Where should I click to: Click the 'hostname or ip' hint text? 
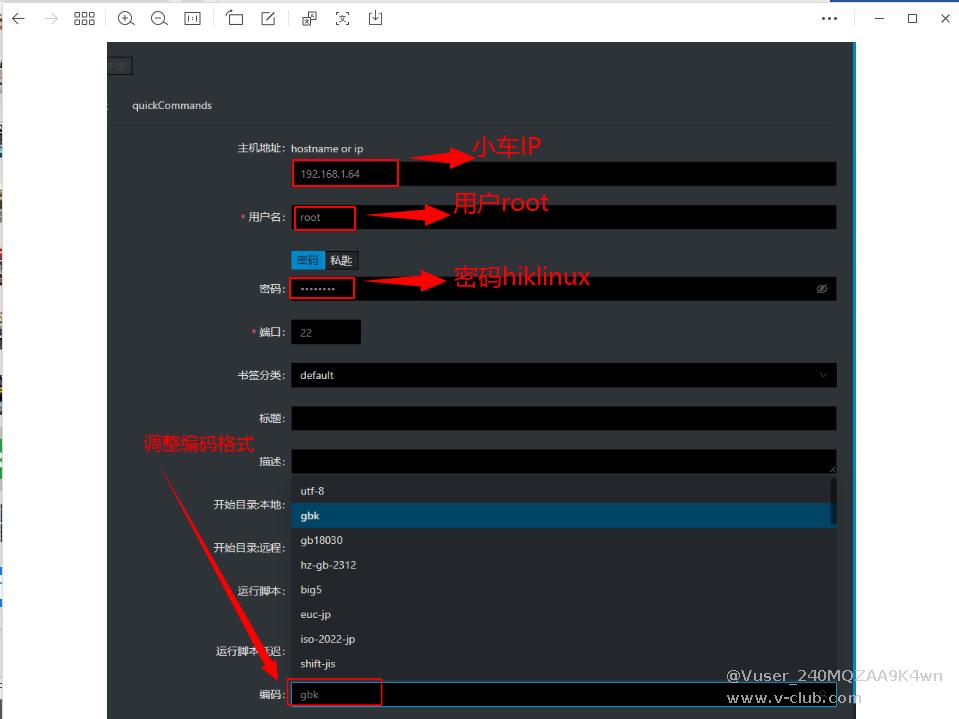click(327, 149)
